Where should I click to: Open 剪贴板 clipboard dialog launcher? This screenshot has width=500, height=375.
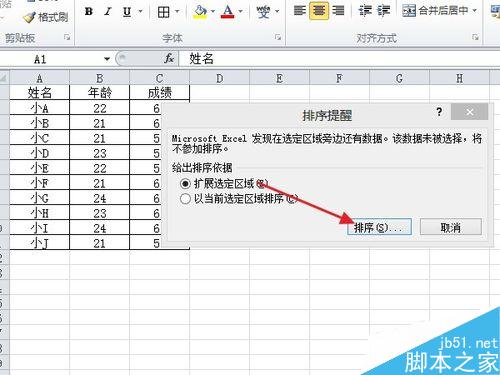(67, 37)
